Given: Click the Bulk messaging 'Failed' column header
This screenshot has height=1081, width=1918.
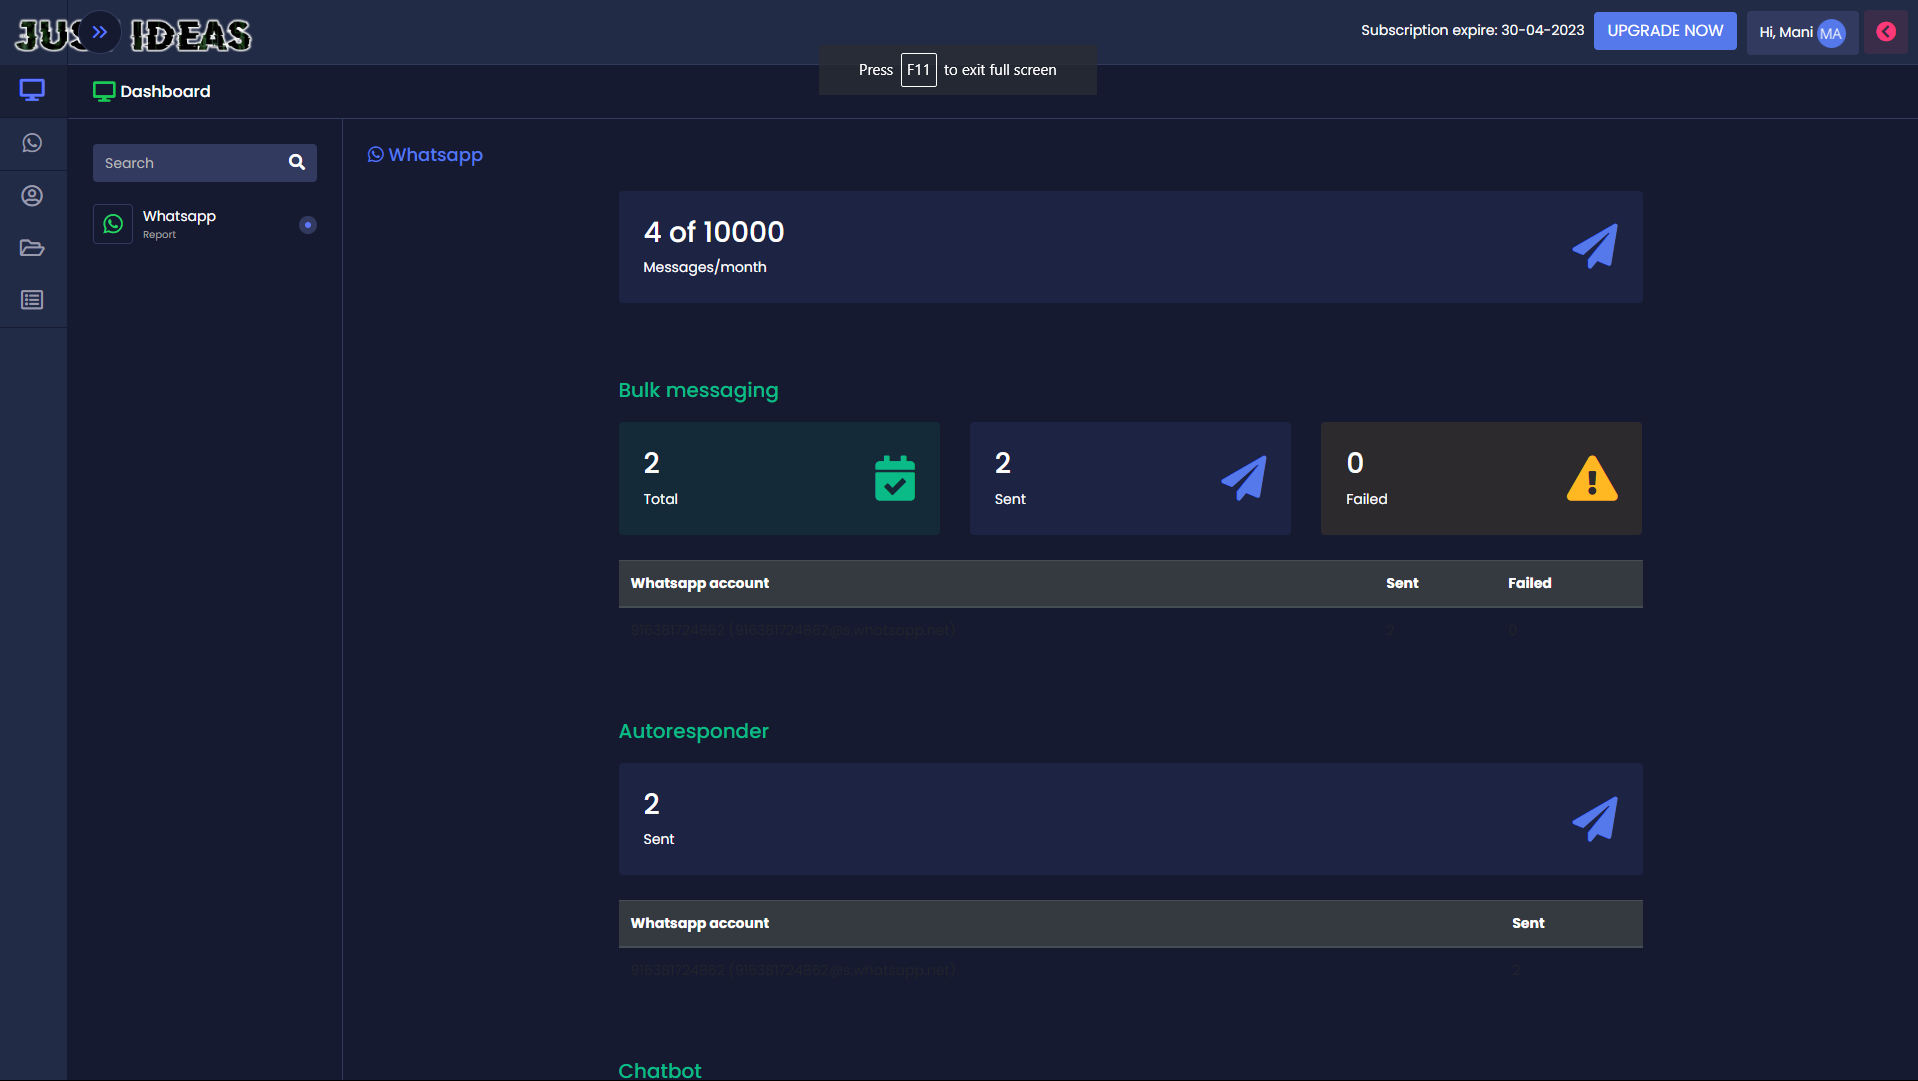Looking at the screenshot, I should 1529,583.
